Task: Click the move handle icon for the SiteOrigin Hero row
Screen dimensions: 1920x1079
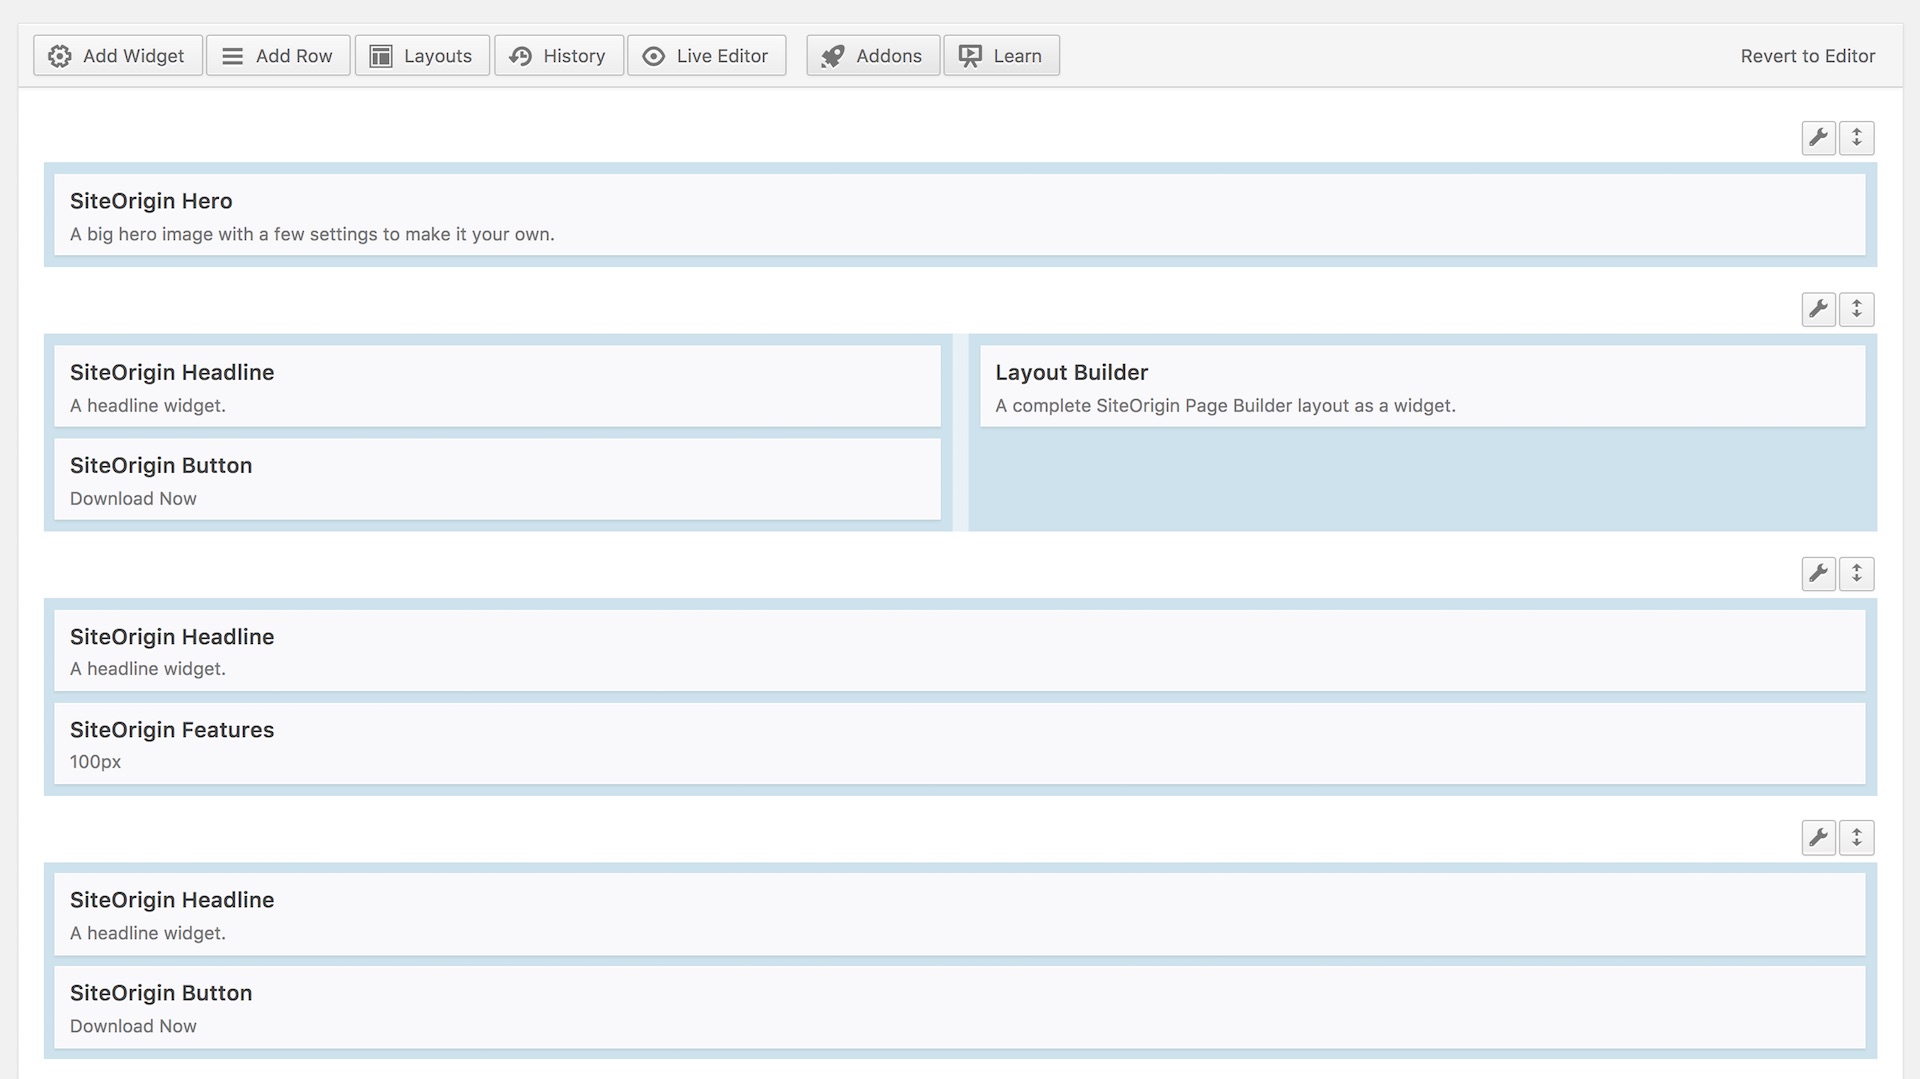Action: pos(1857,138)
